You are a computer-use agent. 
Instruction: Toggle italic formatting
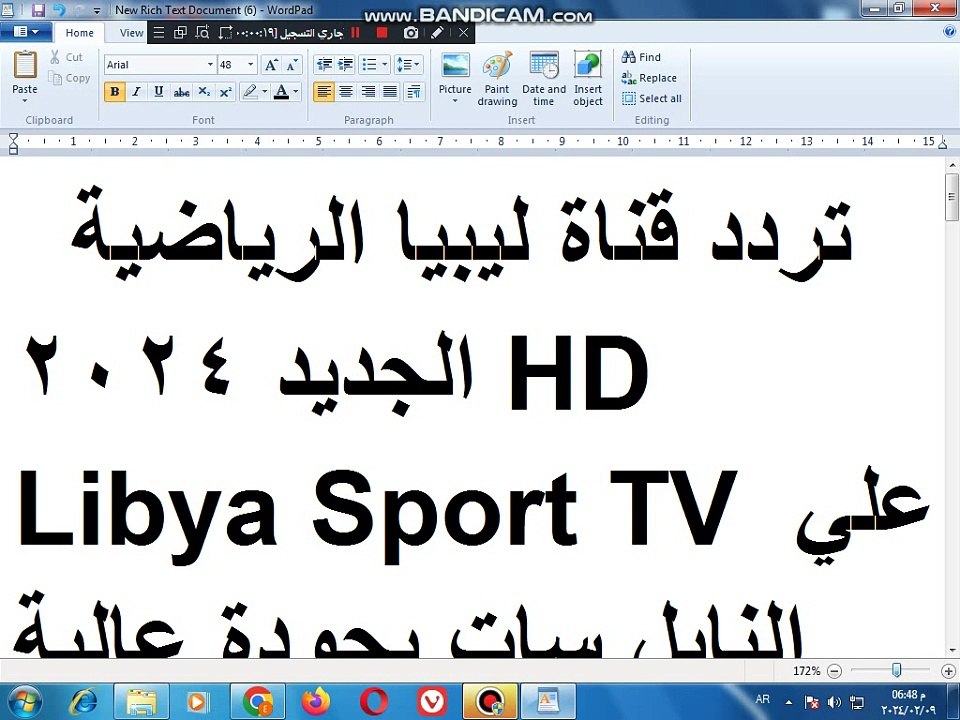point(136,92)
